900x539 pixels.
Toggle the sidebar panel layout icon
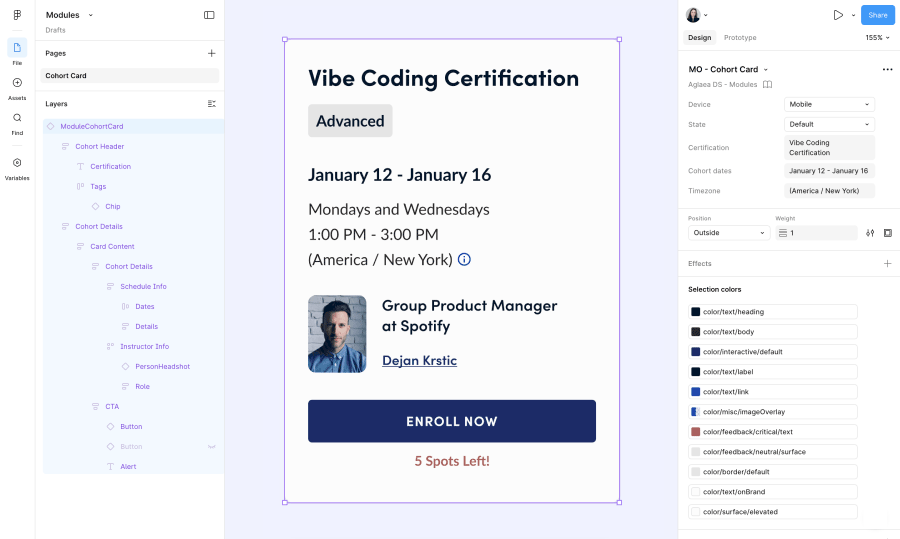(x=210, y=15)
